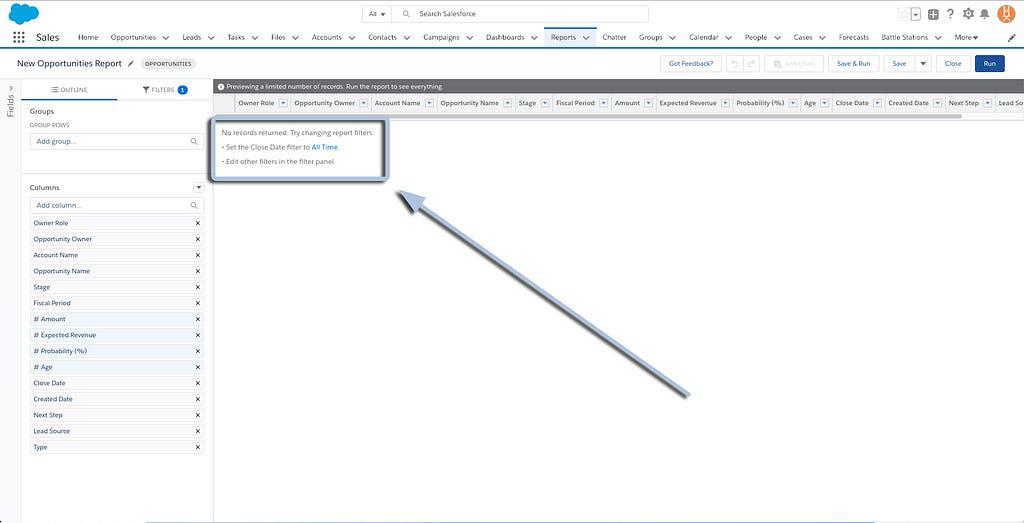This screenshot has width=1024, height=523.
Task: Click the user avatar profile icon
Action: tap(1006, 14)
